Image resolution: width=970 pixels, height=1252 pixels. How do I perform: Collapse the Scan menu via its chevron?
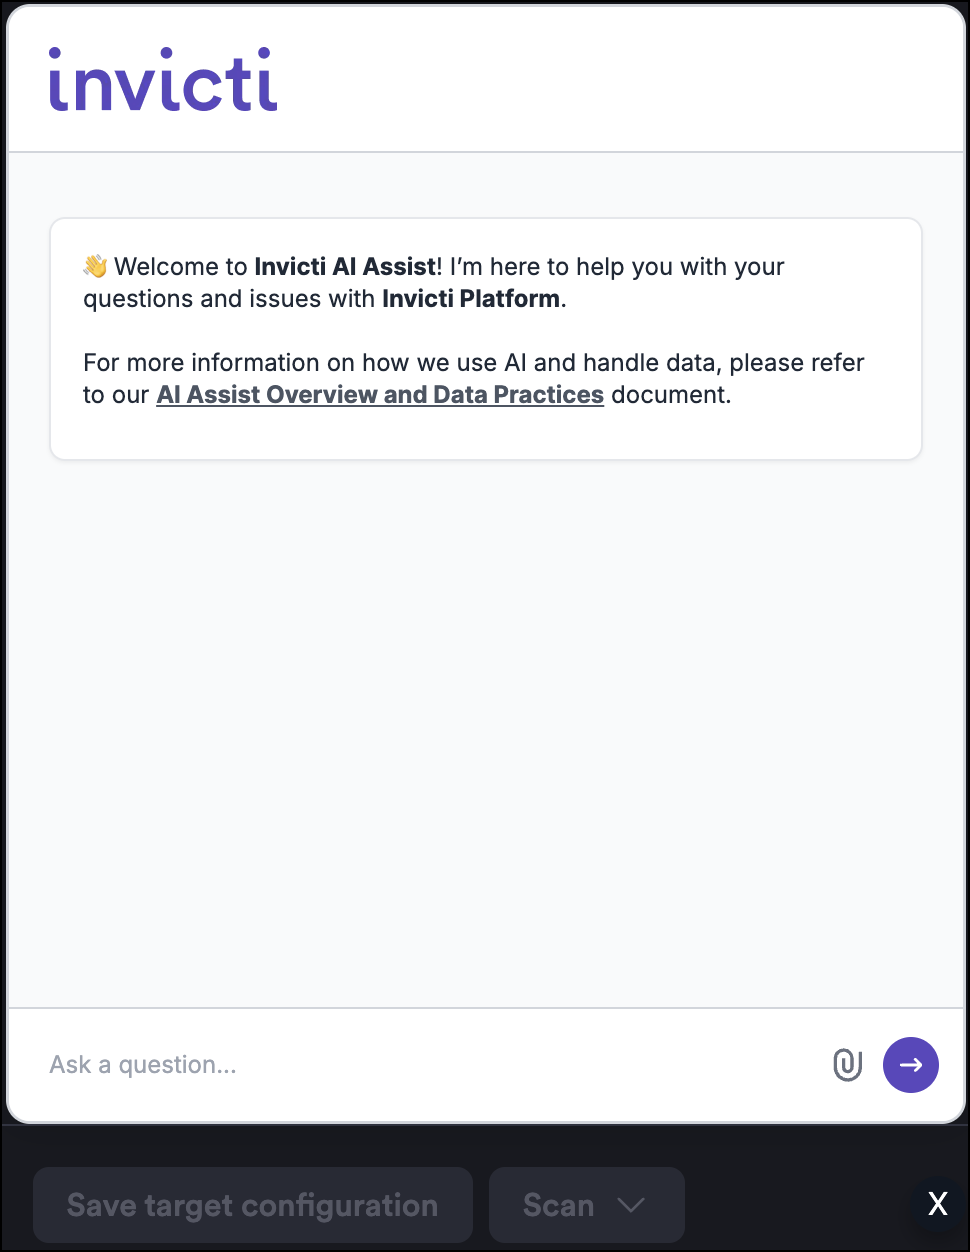(x=630, y=1205)
